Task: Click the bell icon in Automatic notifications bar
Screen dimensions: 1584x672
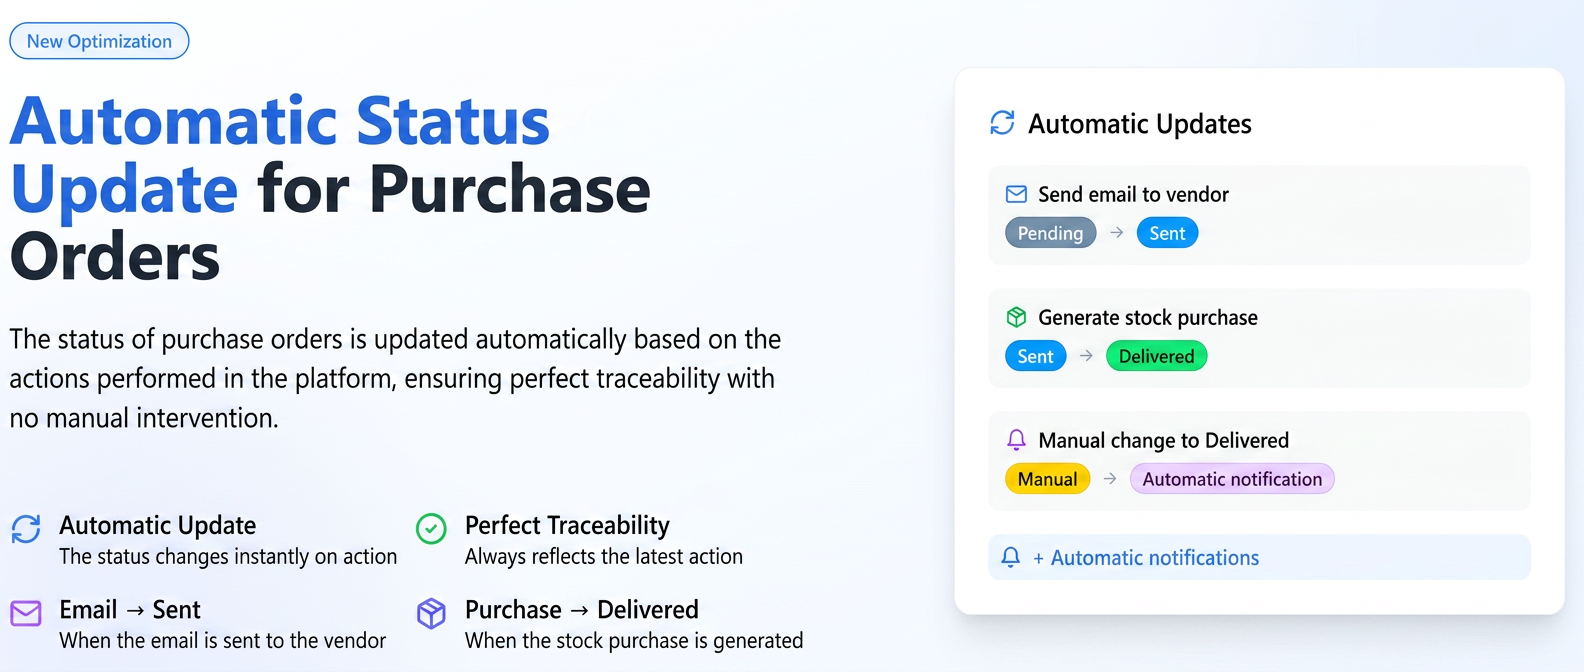Action: [1011, 557]
